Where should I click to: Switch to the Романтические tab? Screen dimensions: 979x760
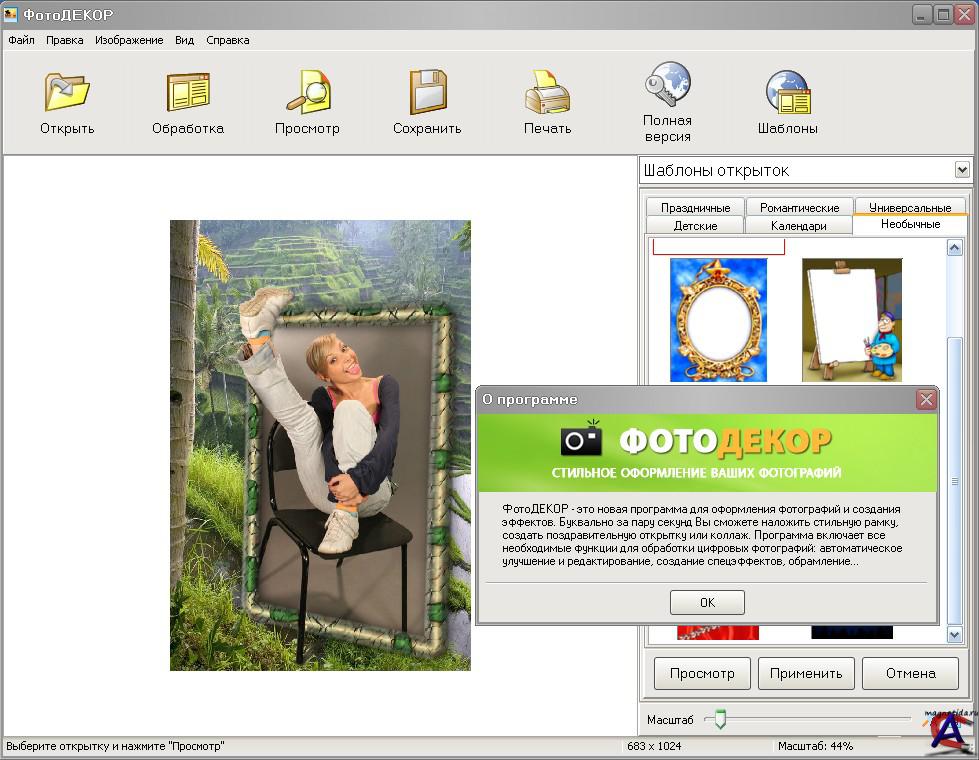(x=799, y=207)
